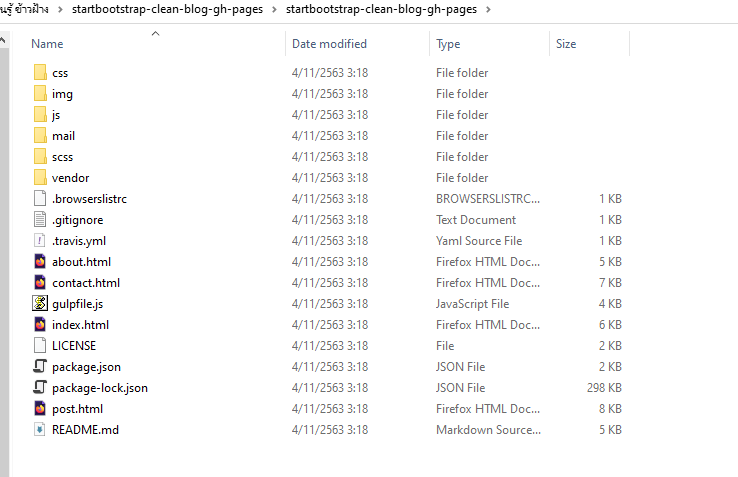Image resolution: width=738 pixels, height=477 pixels.
Task: Select the .browserslistrc file name
Action: click(x=89, y=199)
